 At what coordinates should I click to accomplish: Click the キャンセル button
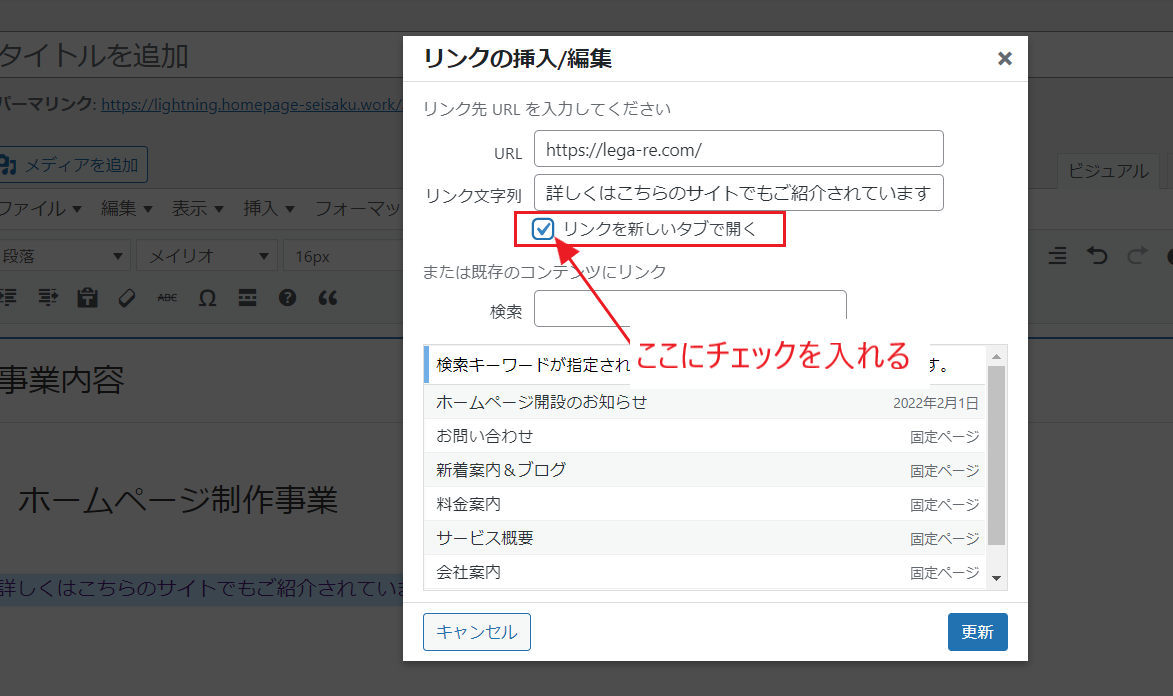pos(477,632)
